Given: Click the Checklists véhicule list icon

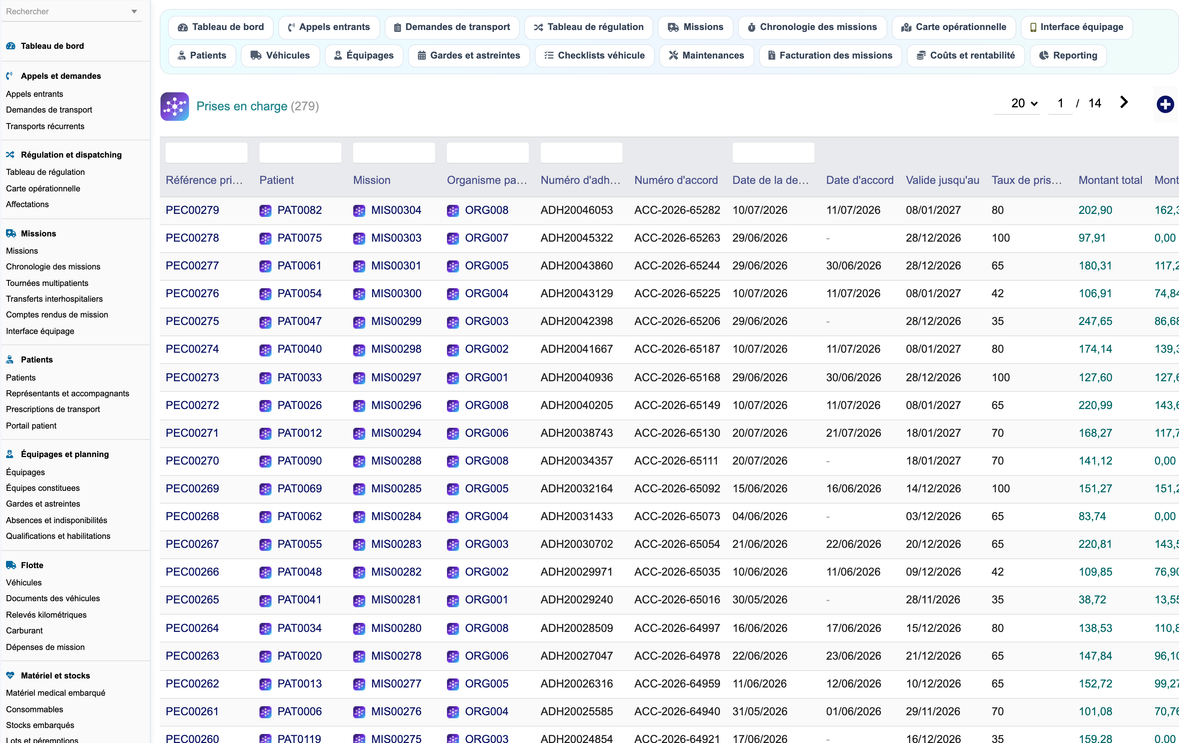Looking at the screenshot, I should click(548, 55).
